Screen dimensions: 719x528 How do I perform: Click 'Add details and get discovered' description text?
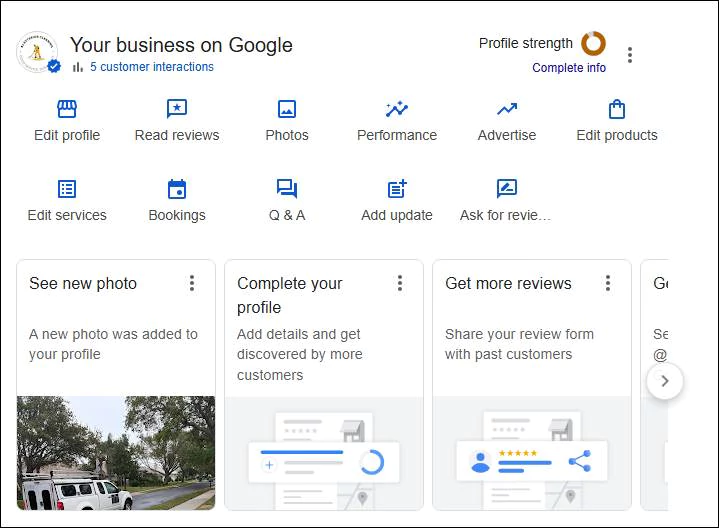pos(299,355)
